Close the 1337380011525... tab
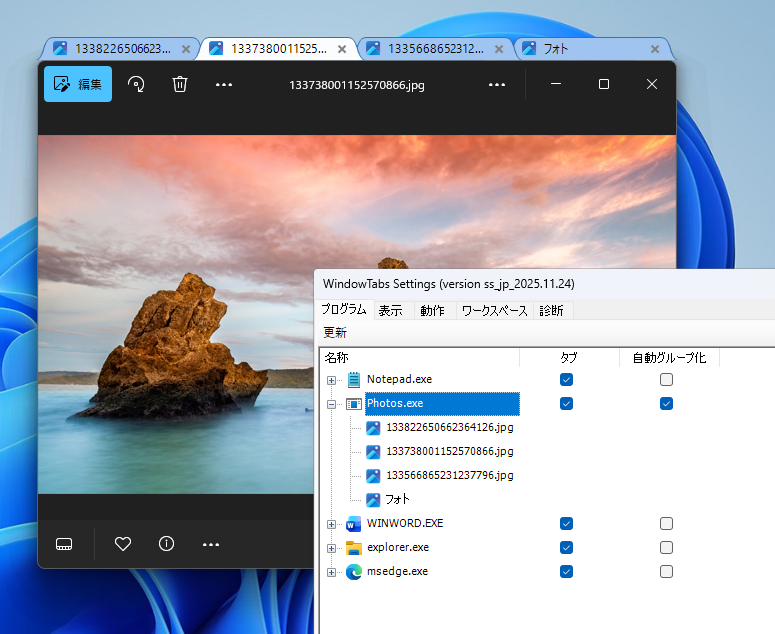Viewport: 775px width, 634px height. pyautogui.click(x=342, y=49)
